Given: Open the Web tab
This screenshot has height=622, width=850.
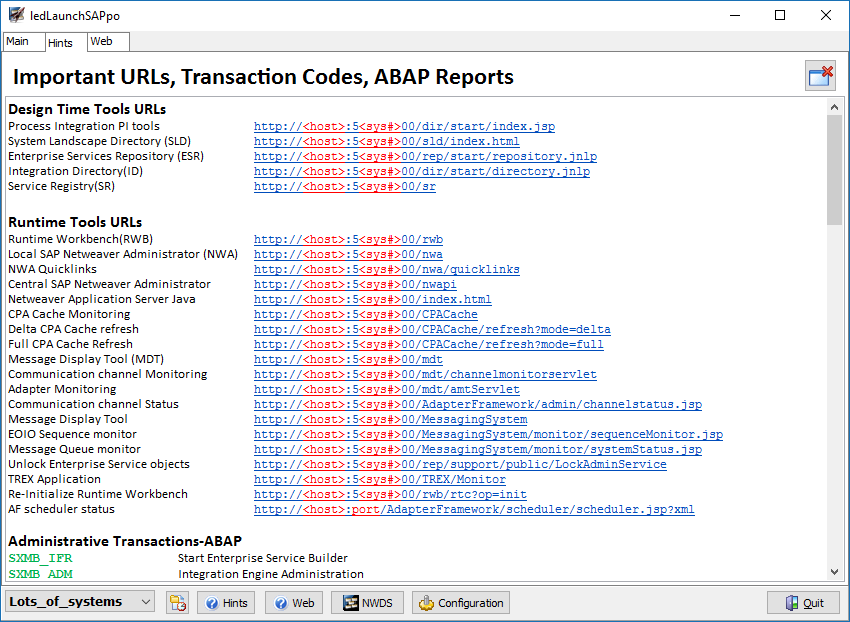Looking at the screenshot, I should 108,42.
